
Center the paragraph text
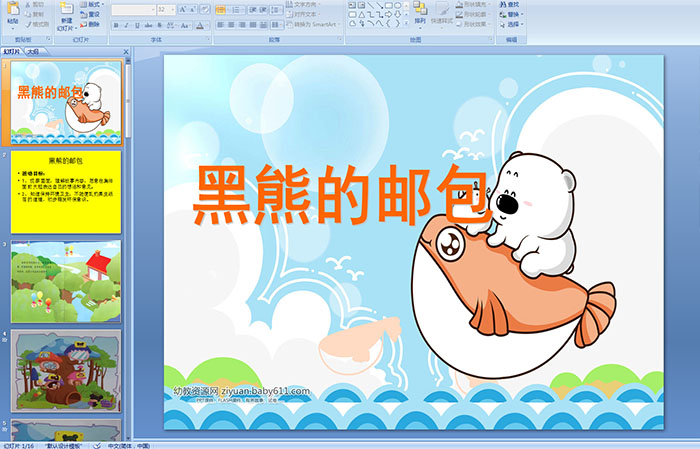231,25
